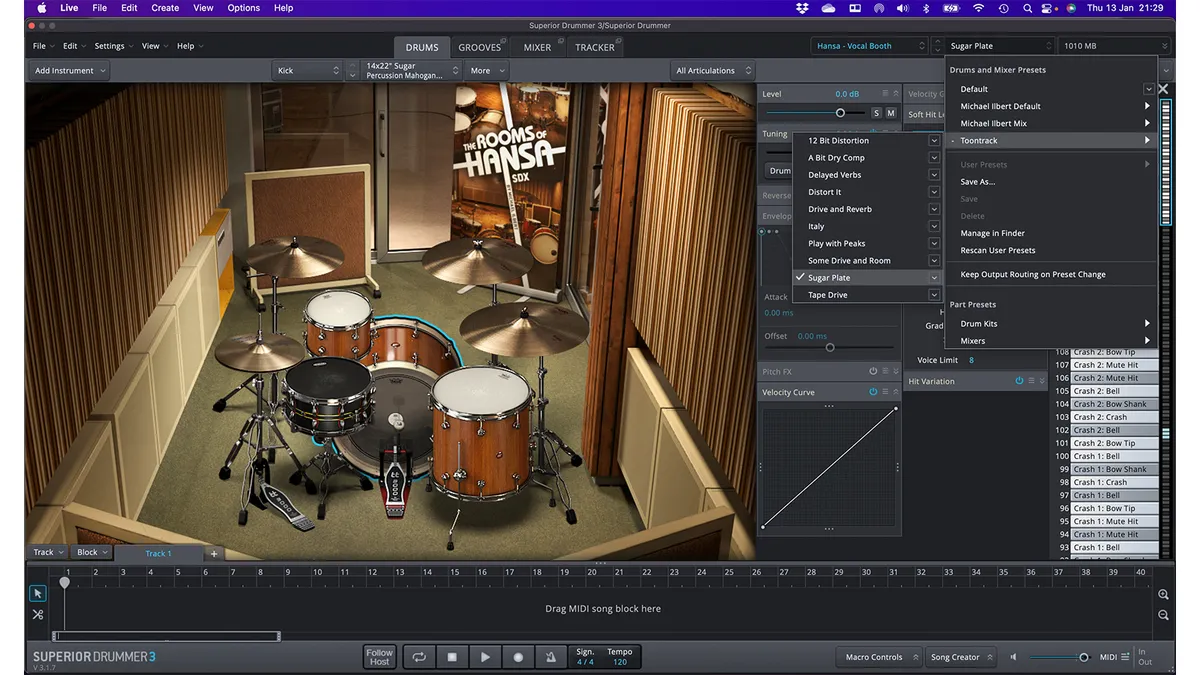Open 14x22 Sugar Percussion Mahogany dropdown
The image size is (1200, 675).
click(412, 71)
